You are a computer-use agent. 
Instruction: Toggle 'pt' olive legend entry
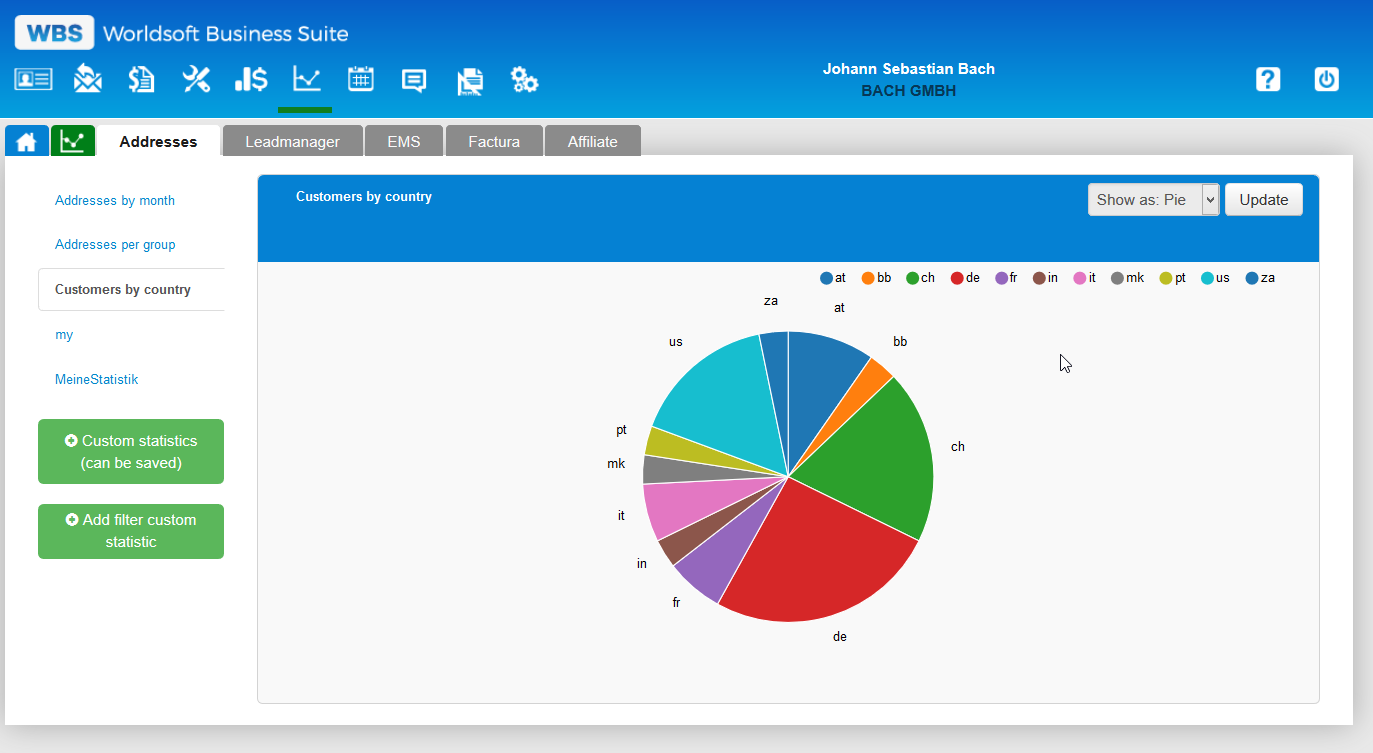(x=1172, y=278)
